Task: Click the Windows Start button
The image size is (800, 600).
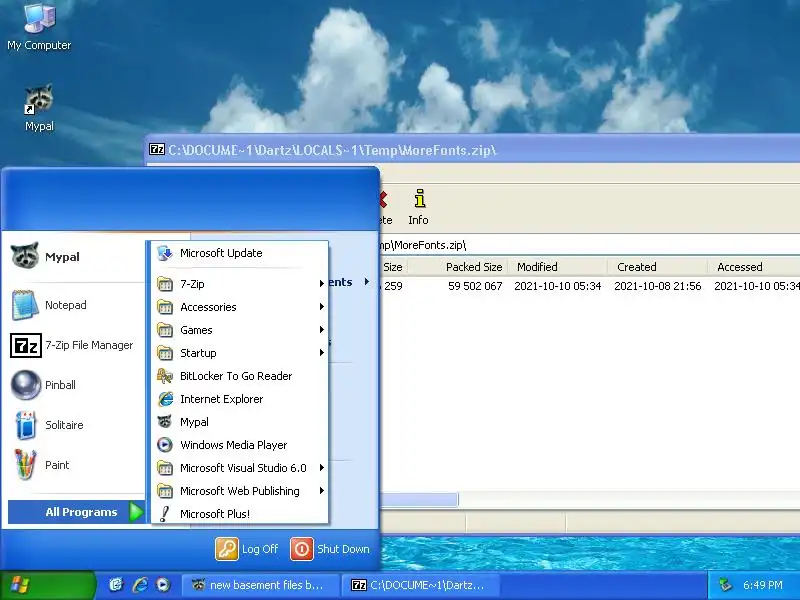Action: point(47,585)
